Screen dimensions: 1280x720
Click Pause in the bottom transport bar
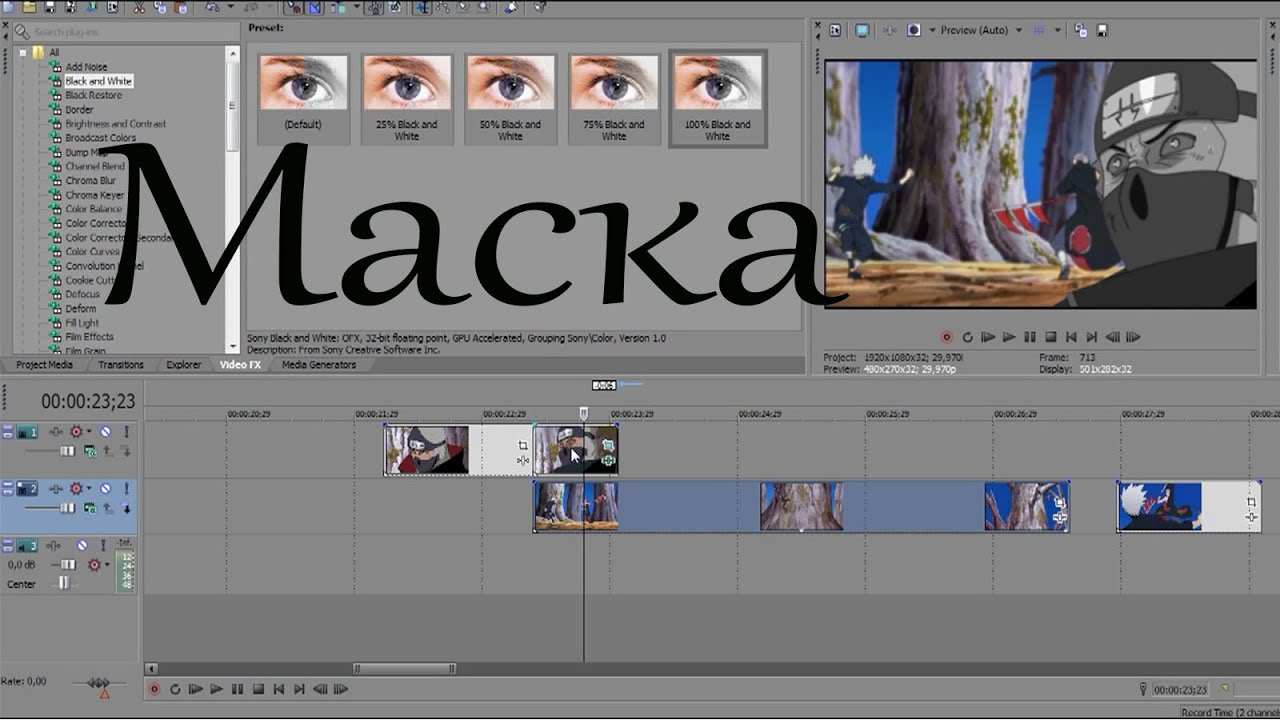237,688
